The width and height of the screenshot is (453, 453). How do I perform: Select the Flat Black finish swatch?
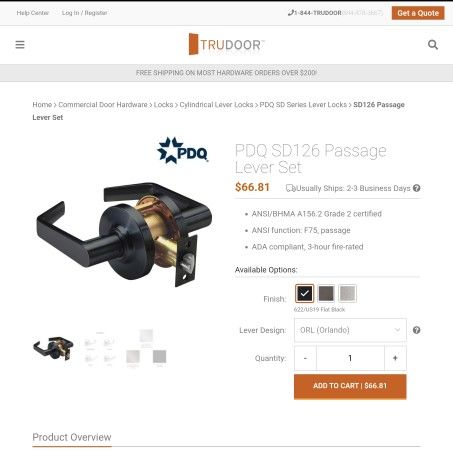[304, 293]
